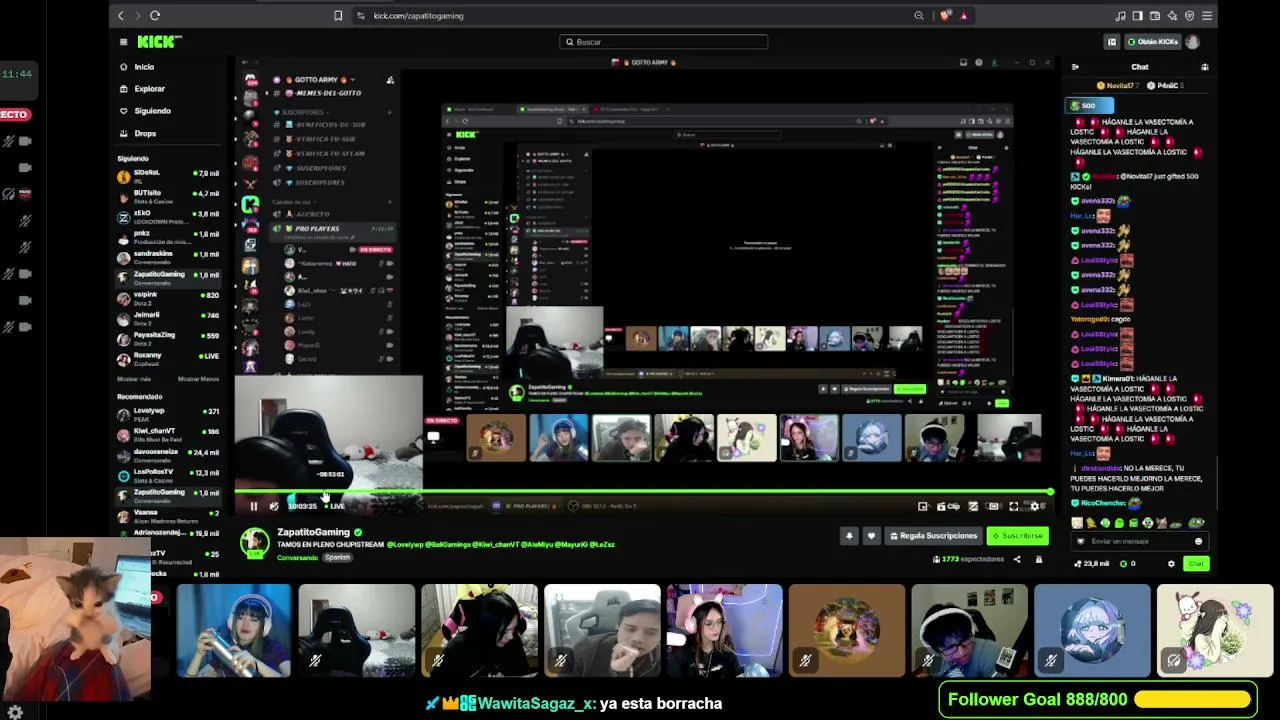Viewport: 1280px width, 720px height.
Task: Collapse the following list with Mostrar Menos
Action: (198, 379)
